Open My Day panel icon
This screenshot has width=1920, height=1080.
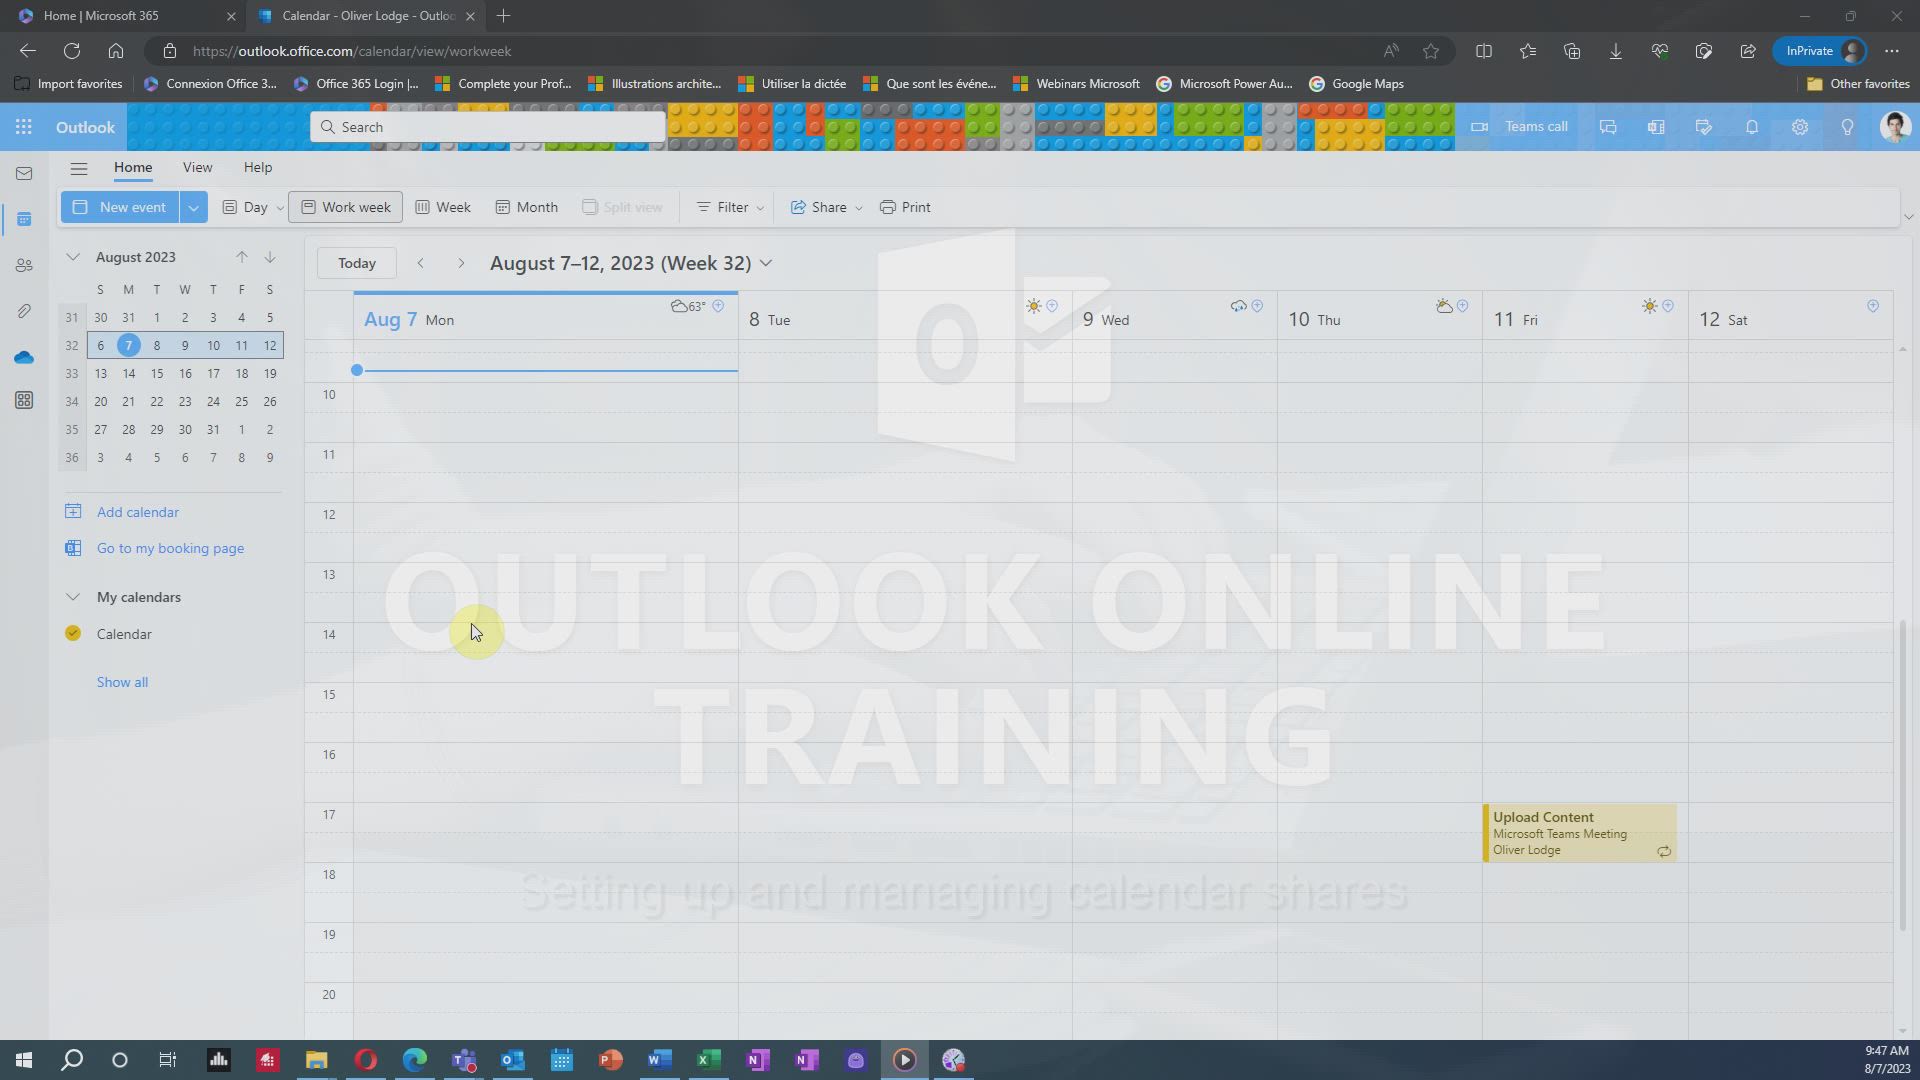(1704, 127)
